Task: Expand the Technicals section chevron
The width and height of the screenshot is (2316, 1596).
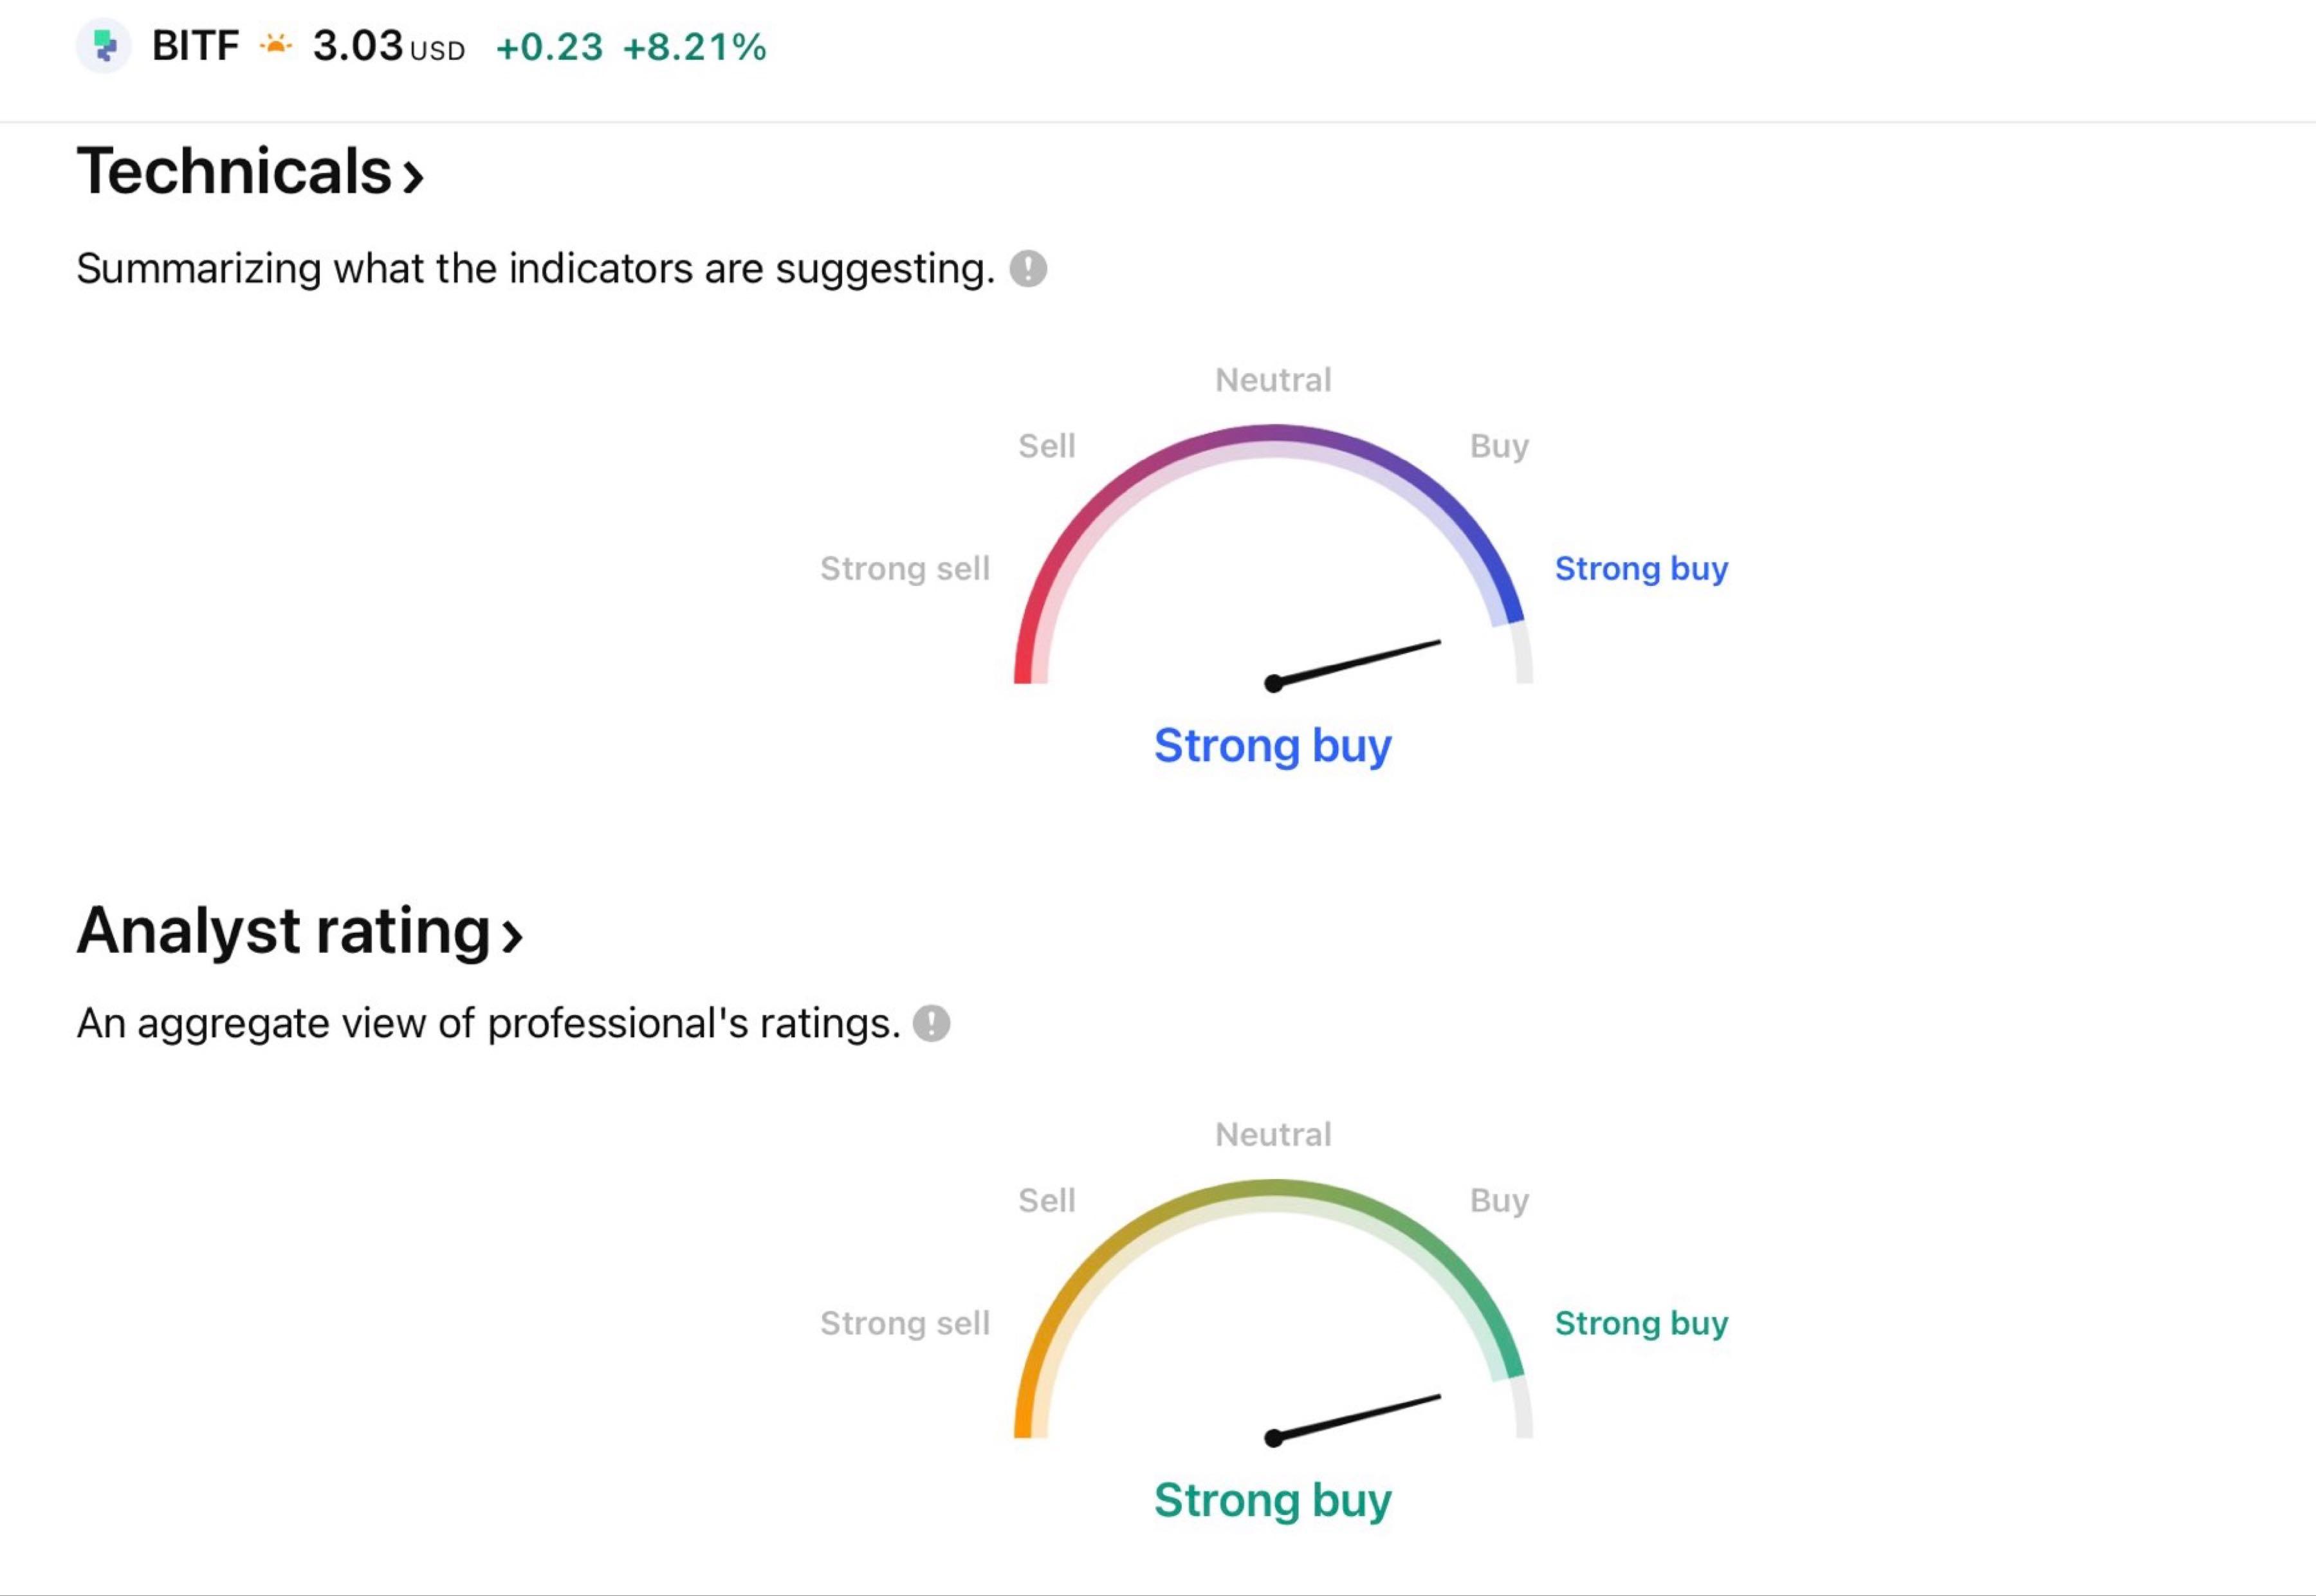Action: [x=413, y=177]
